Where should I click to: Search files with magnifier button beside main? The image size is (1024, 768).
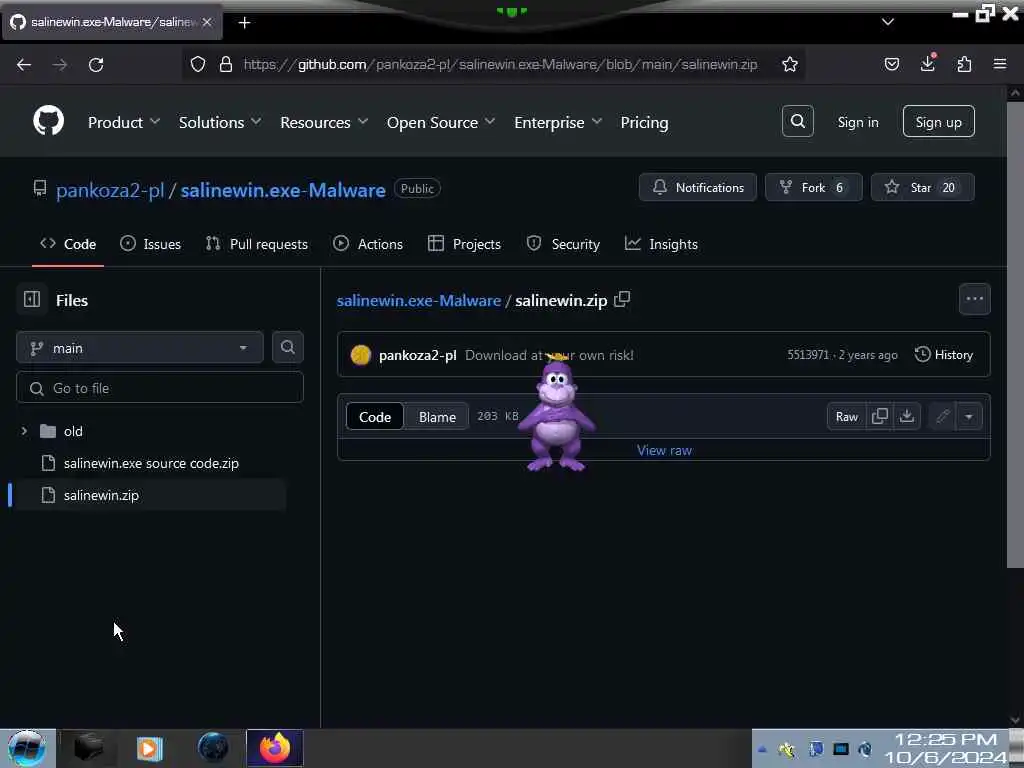287,347
